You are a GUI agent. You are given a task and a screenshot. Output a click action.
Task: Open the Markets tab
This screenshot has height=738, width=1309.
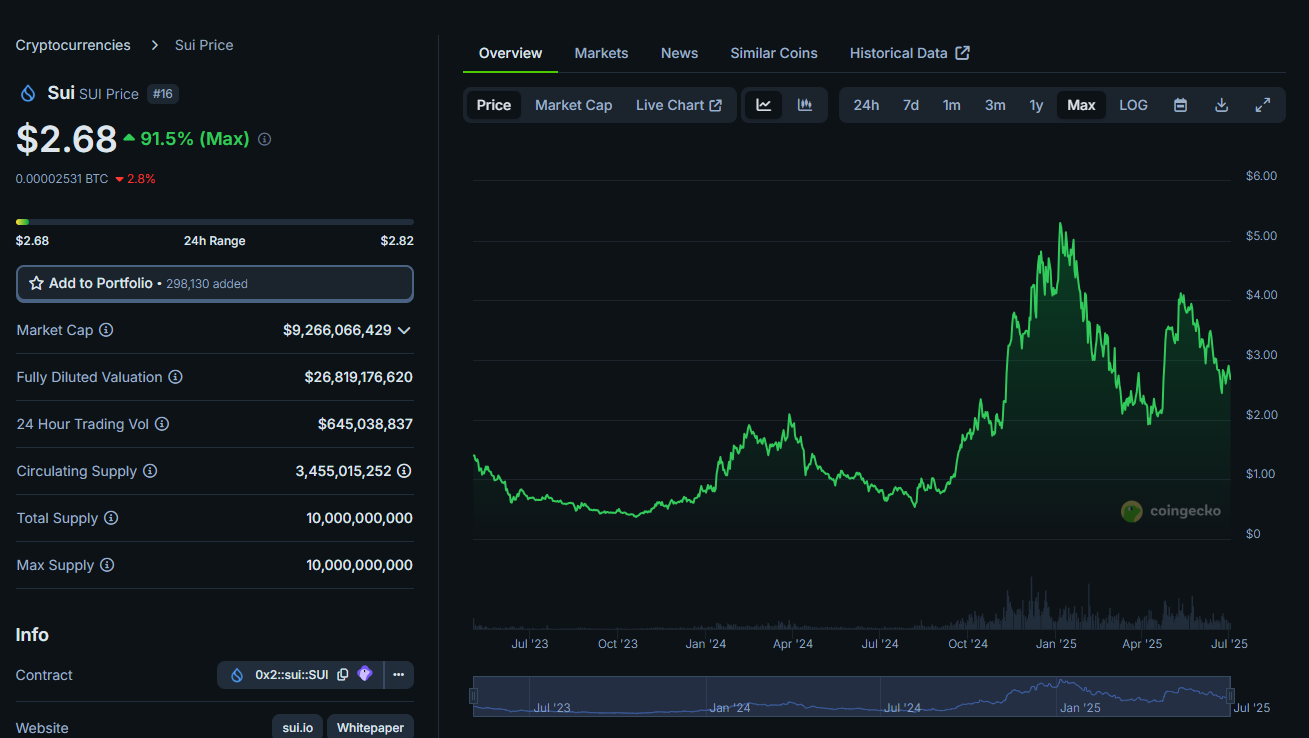601,53
